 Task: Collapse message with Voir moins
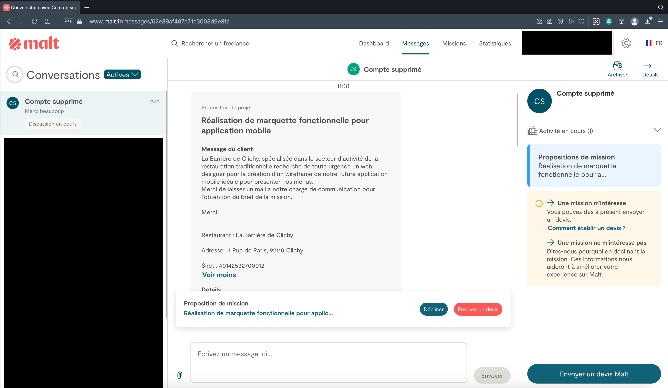[219, 275]
